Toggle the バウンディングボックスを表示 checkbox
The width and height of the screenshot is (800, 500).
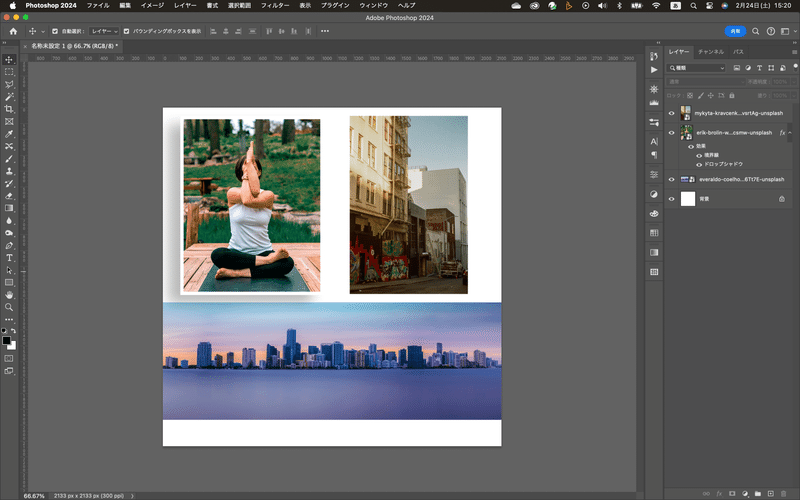click(x=126, y=31)
